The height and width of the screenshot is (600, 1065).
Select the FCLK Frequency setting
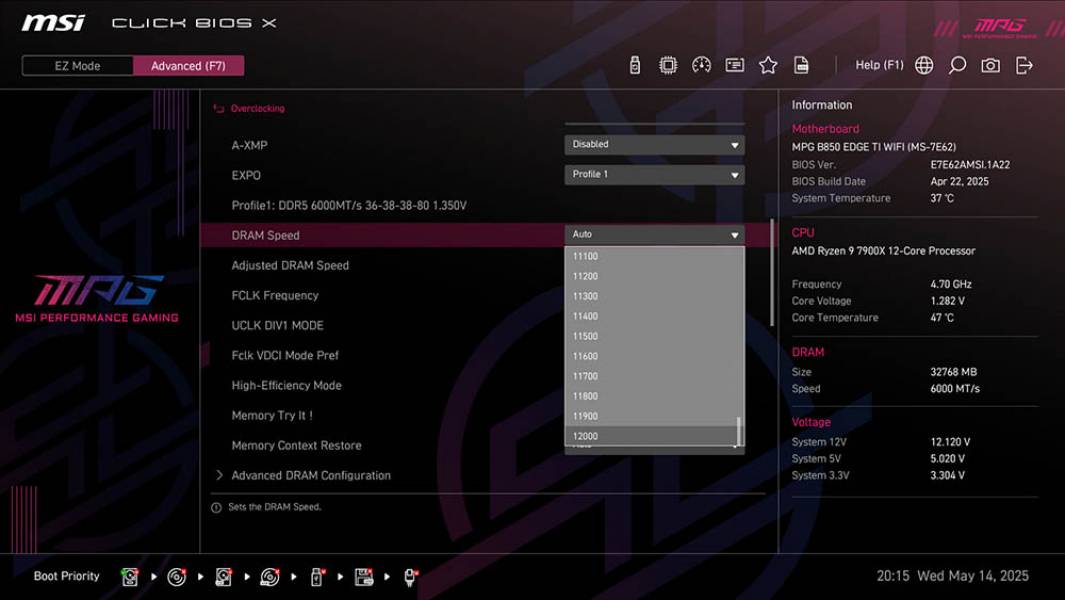tap(275, 296)
